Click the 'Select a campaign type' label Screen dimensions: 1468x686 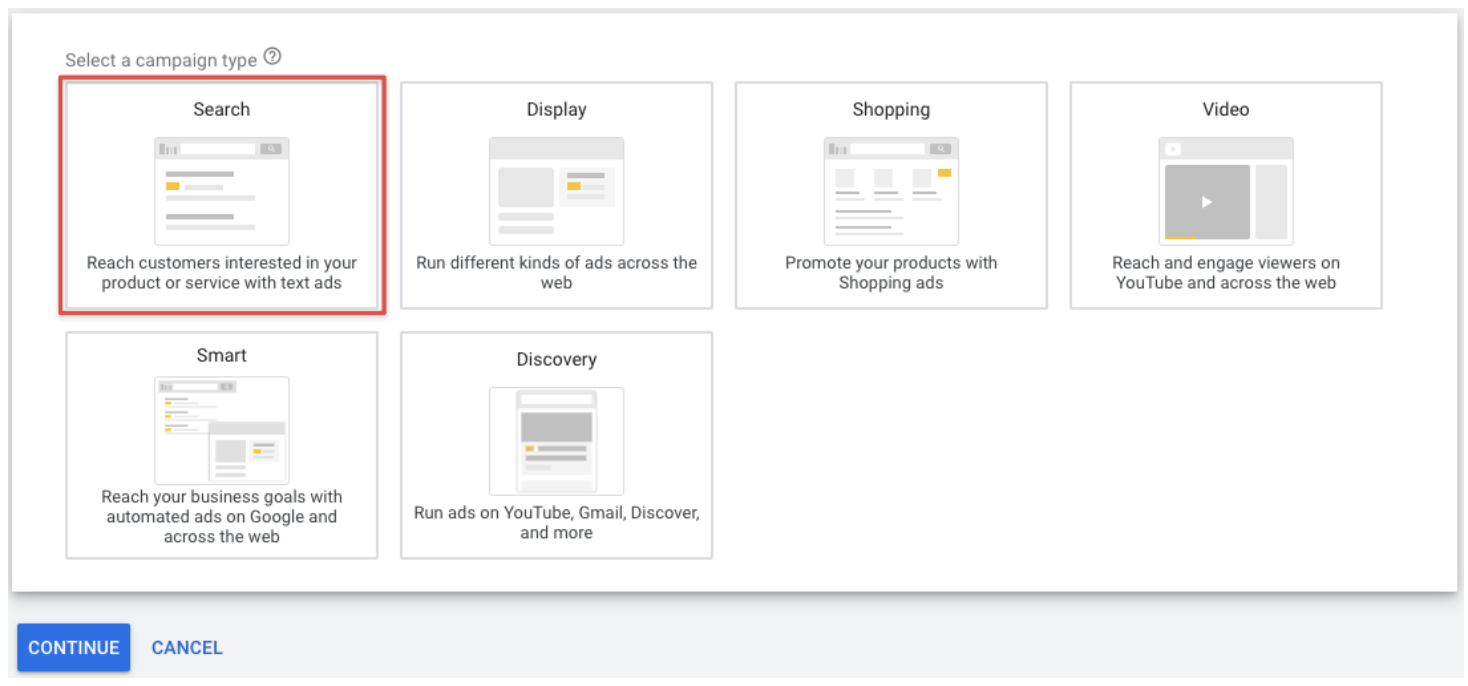161,60
